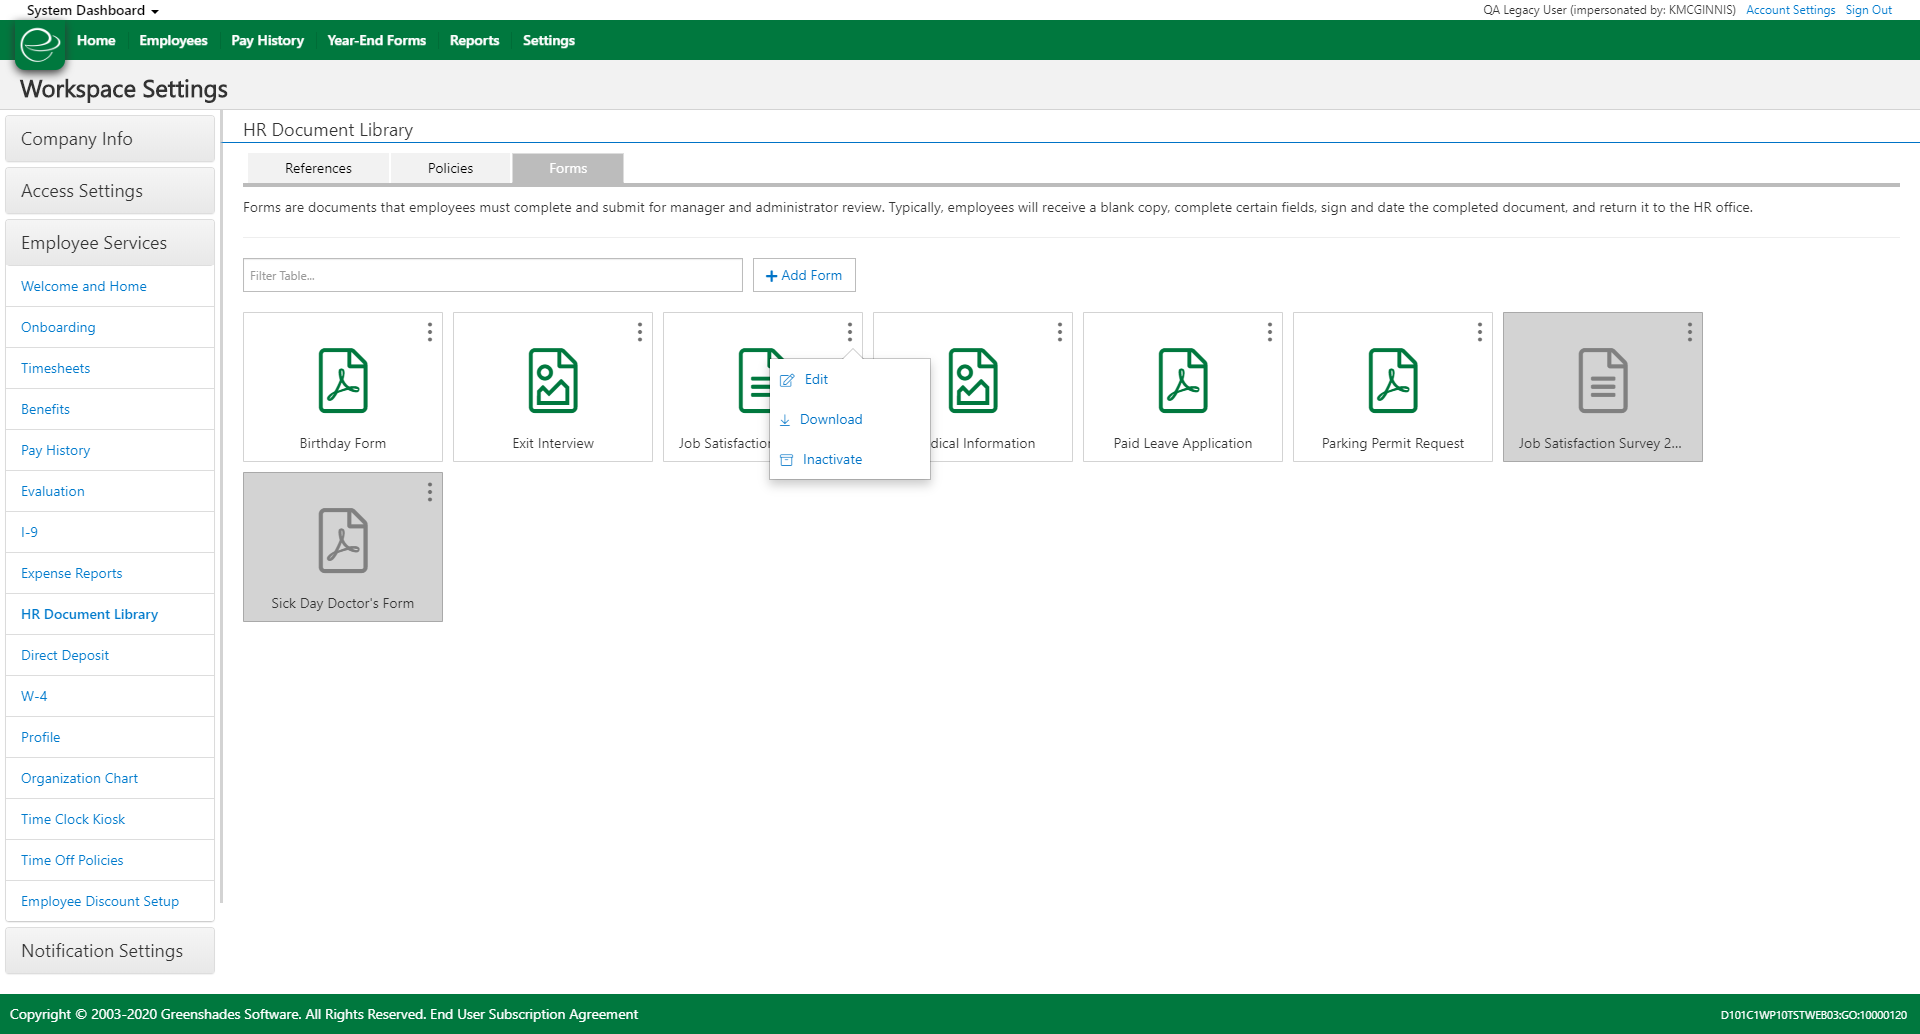Image resolution: width=1920 pixels, height=1034 pixels.
Task: Click Paid Leave Application PDF icon
Action: [x=1183, y=380]
